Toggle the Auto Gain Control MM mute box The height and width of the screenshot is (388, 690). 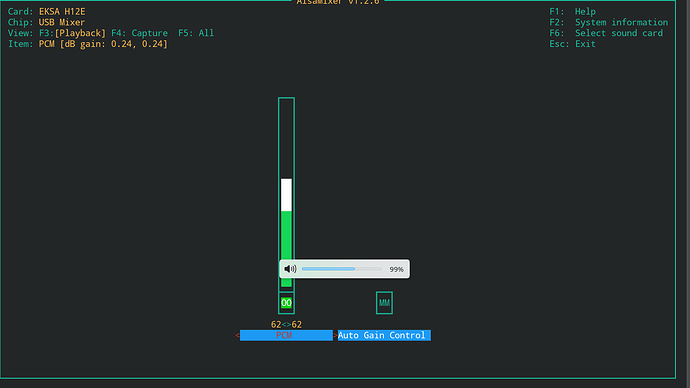point(384,303)
